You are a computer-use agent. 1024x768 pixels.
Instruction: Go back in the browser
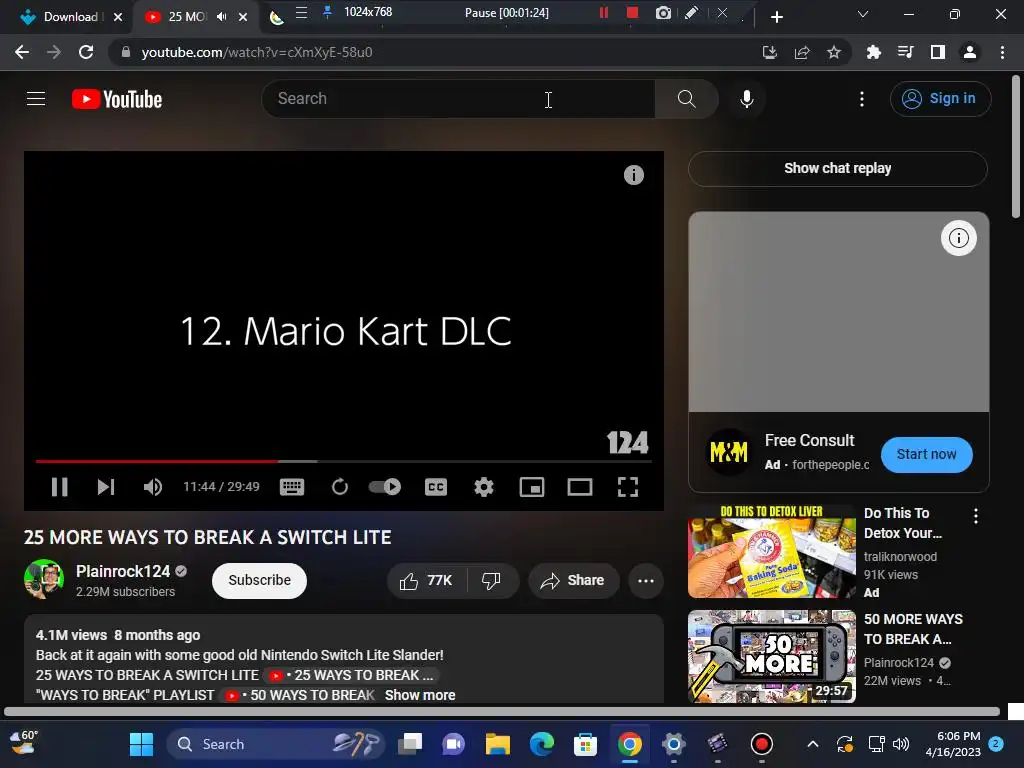(22, 52)
